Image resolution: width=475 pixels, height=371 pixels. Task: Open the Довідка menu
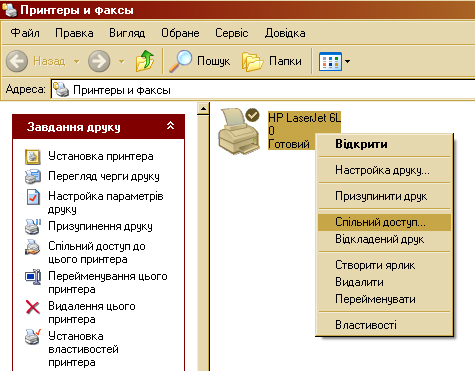click(x=285, y=33)
